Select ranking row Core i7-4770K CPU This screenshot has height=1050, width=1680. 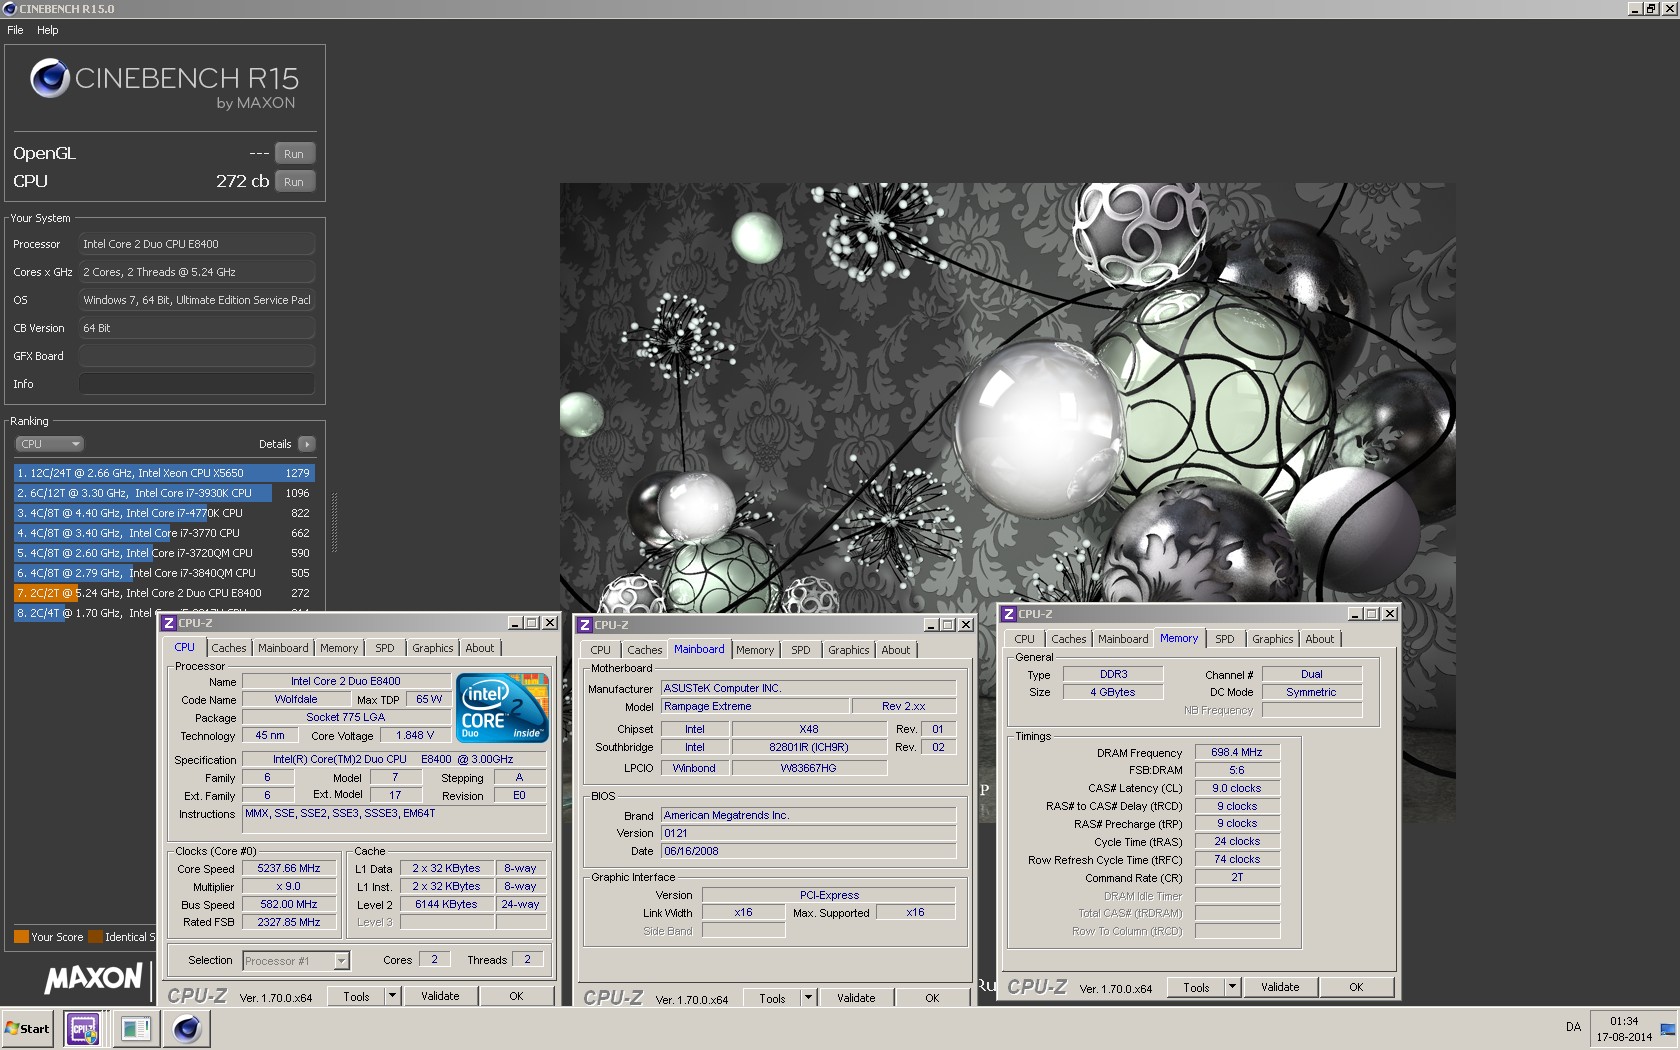click(x=164, y=513)
